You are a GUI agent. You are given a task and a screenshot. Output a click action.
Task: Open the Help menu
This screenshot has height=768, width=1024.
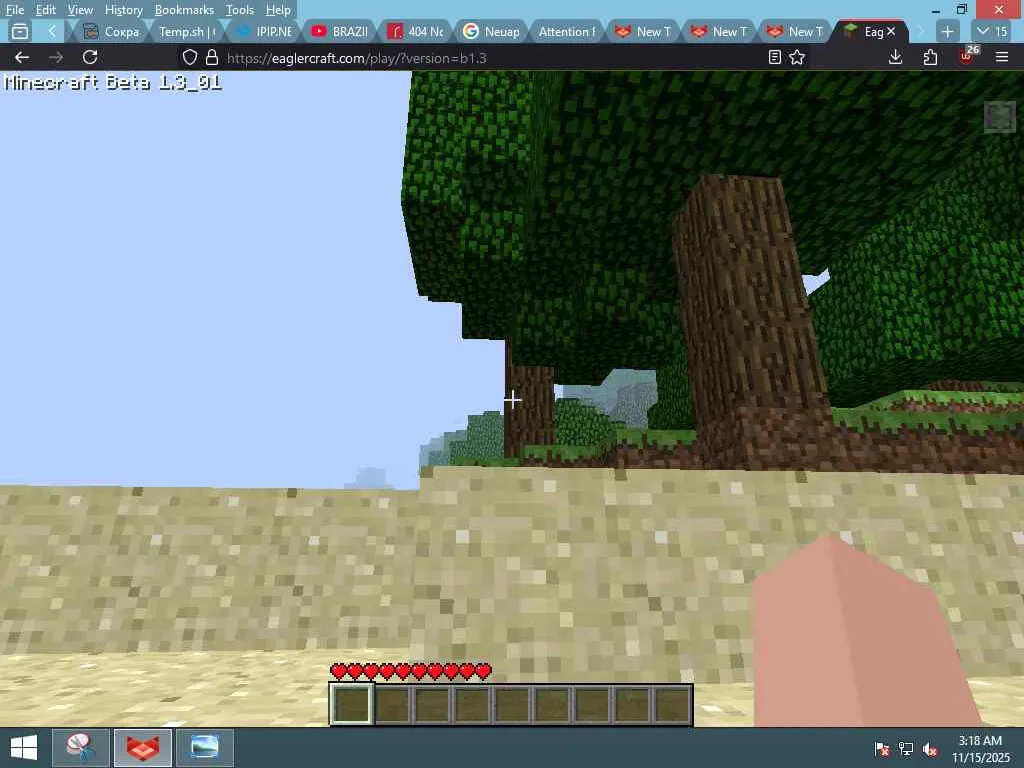(x=278, y=10)
